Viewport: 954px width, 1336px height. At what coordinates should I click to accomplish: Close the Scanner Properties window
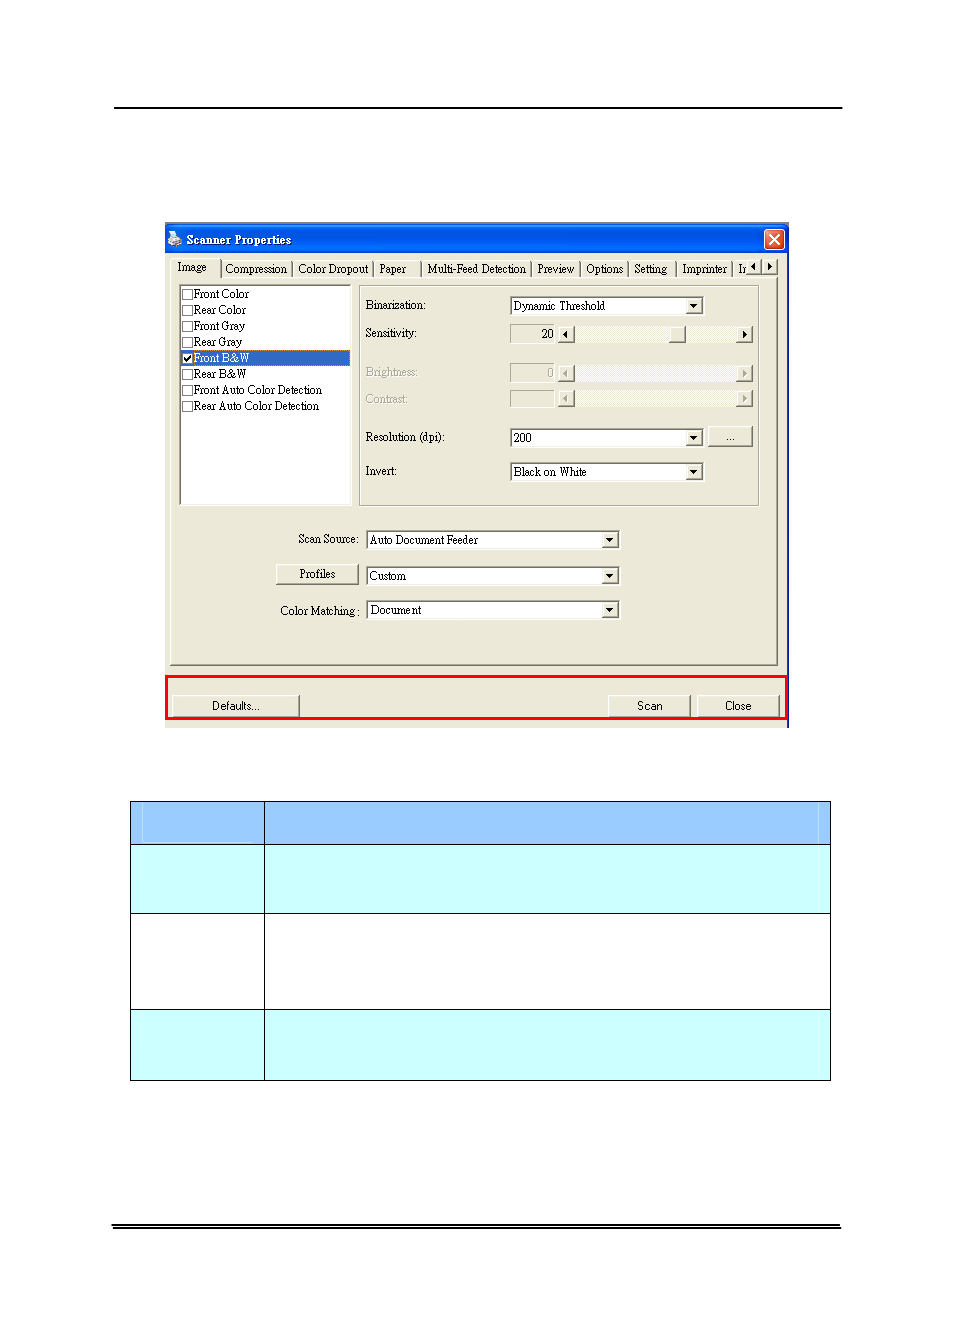click(774, 239)
